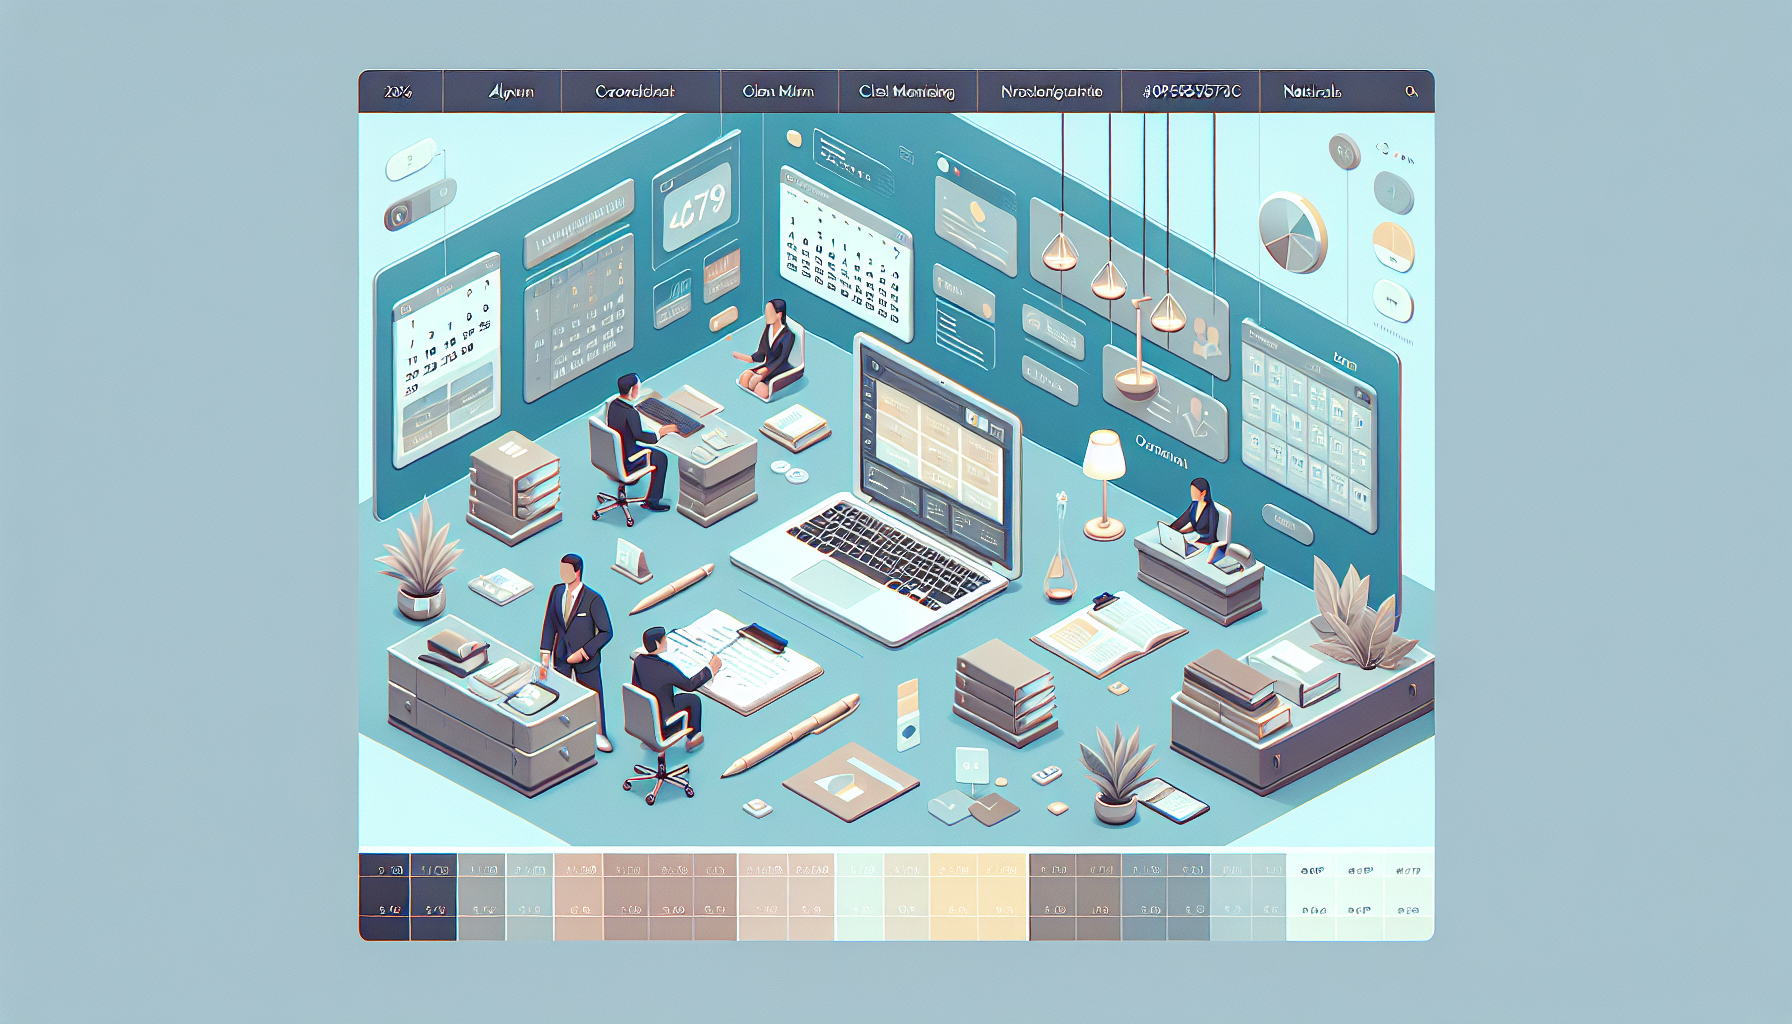Switch to the Clal Moniring tab

[x=906, y=91]
